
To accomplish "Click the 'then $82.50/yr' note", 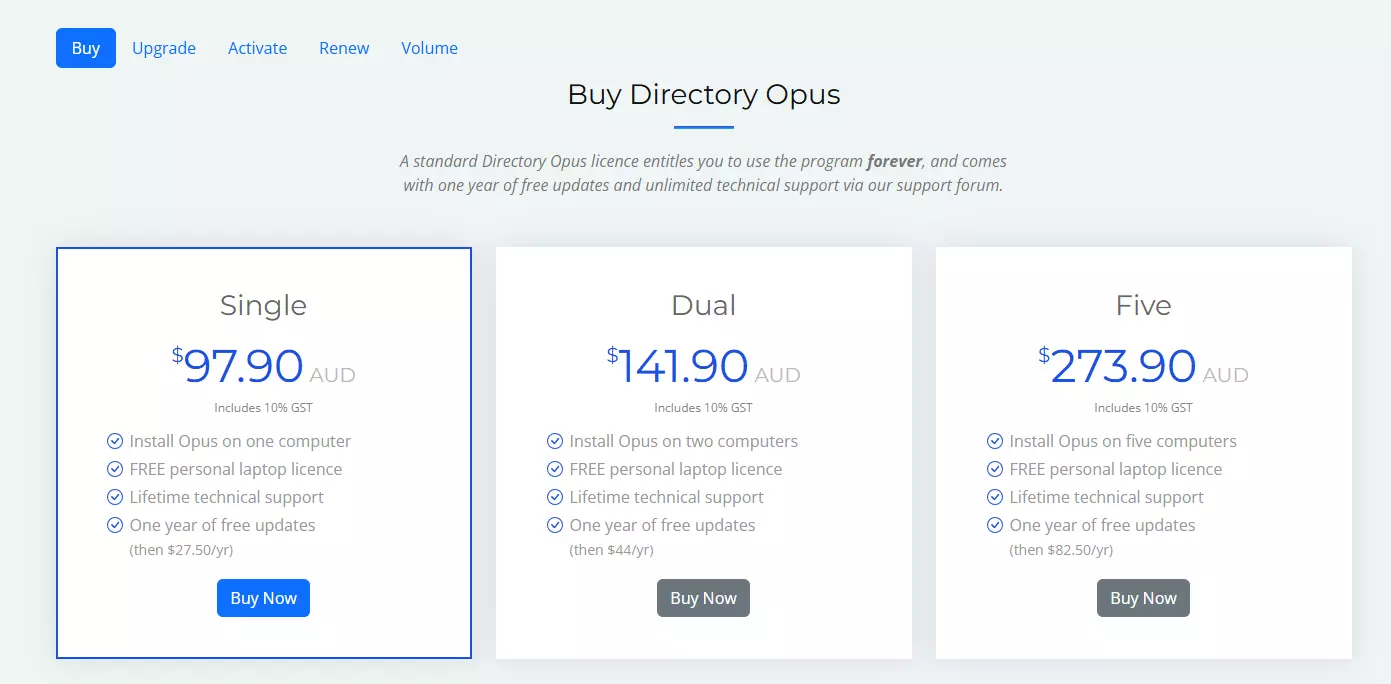I will tap(1061, 550).
